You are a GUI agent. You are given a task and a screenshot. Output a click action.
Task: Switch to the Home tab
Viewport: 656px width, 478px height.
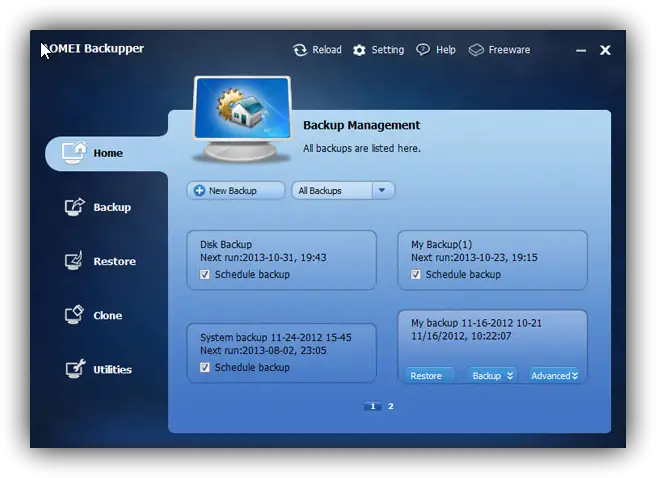pyautogui.click(x=106, y=153)
